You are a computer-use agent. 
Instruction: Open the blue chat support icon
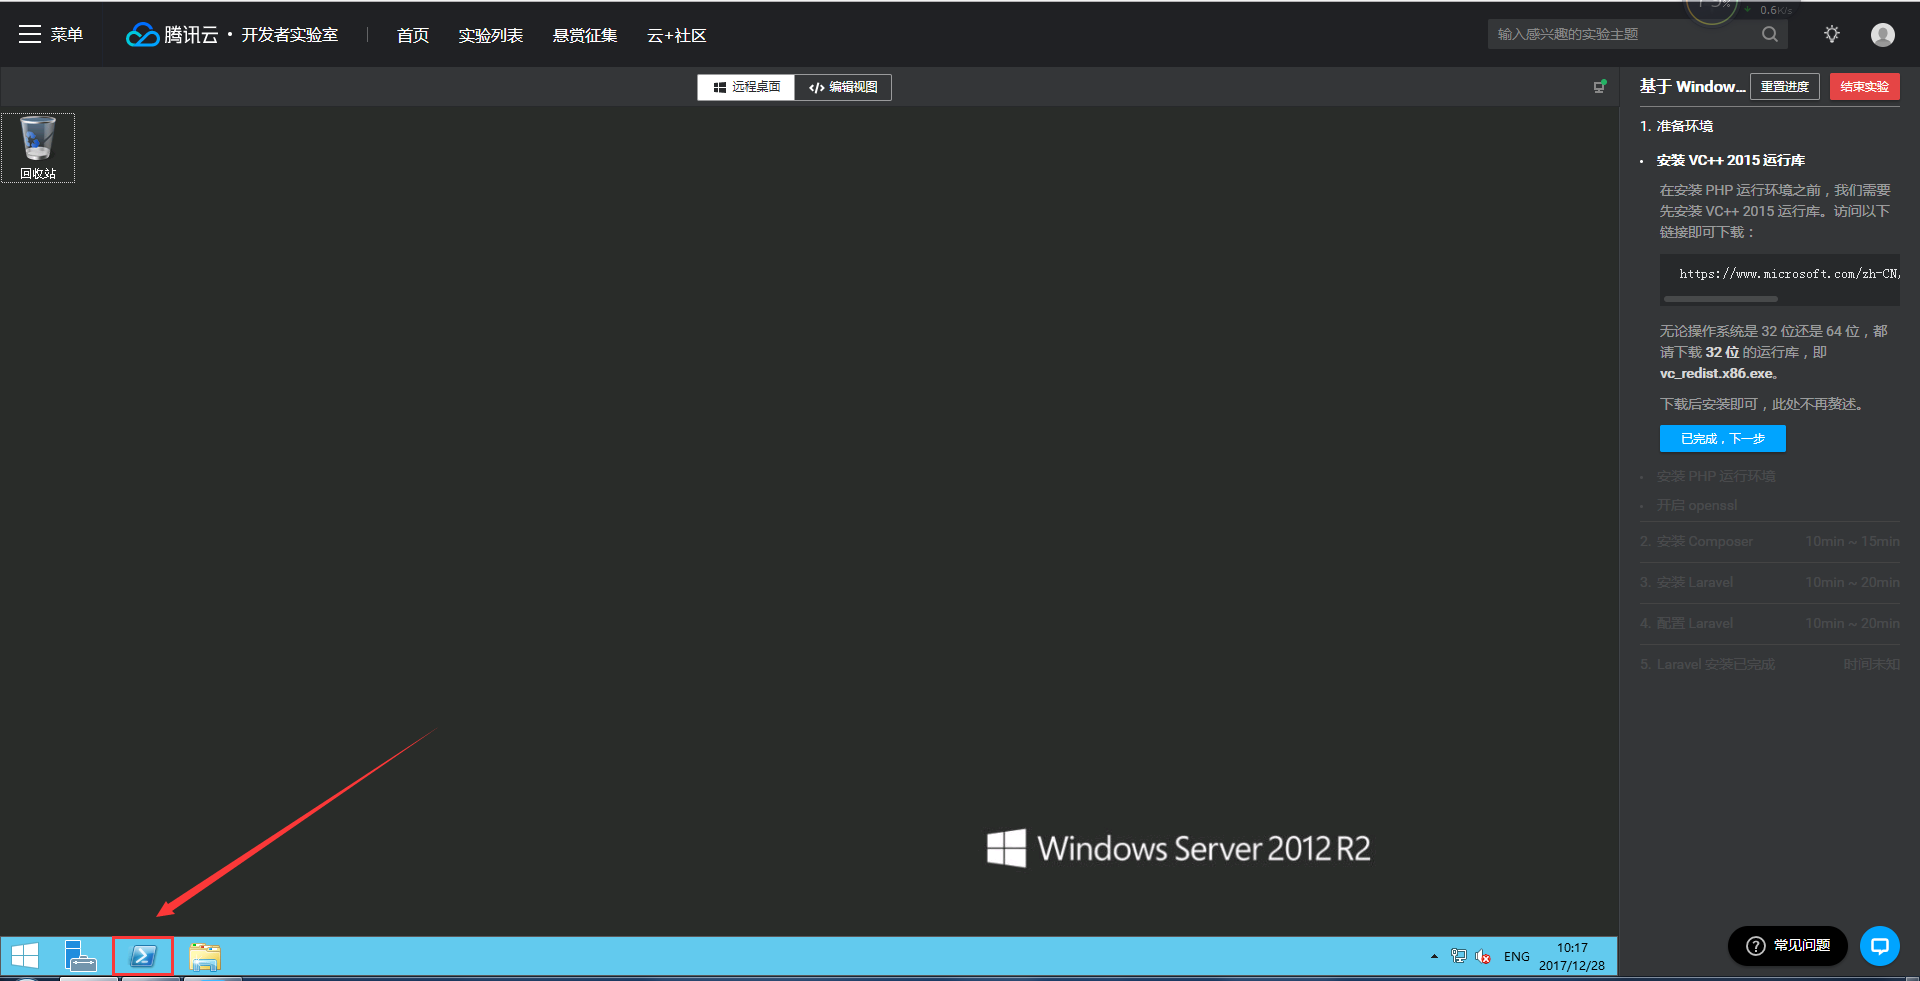(1880, 946)
